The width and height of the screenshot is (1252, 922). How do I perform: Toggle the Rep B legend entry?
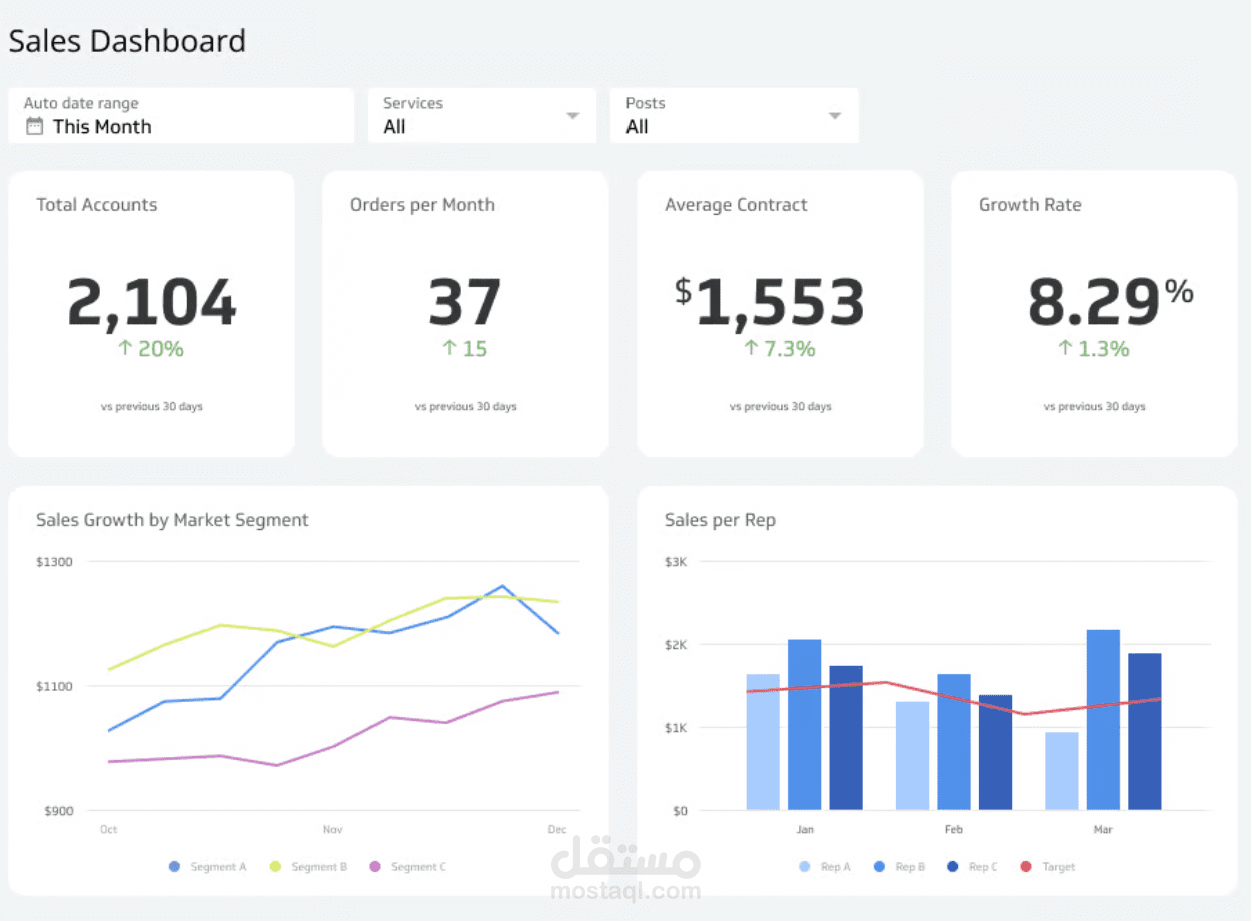pyautogui.click(x=899, y=866)
